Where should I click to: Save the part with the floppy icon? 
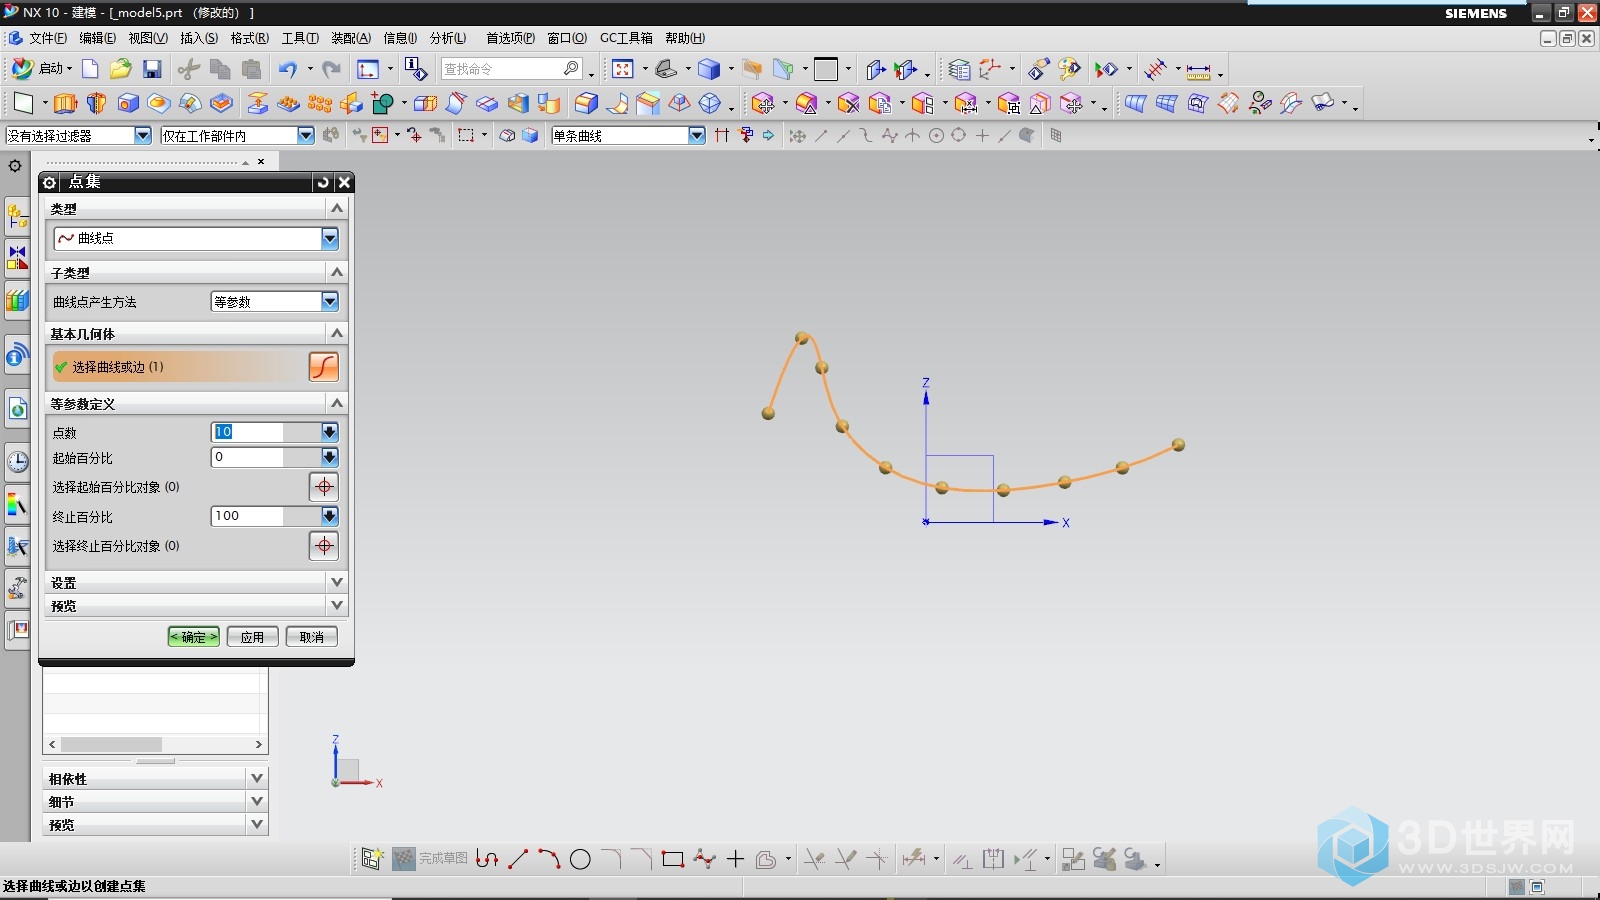click(x=152, y=69)
